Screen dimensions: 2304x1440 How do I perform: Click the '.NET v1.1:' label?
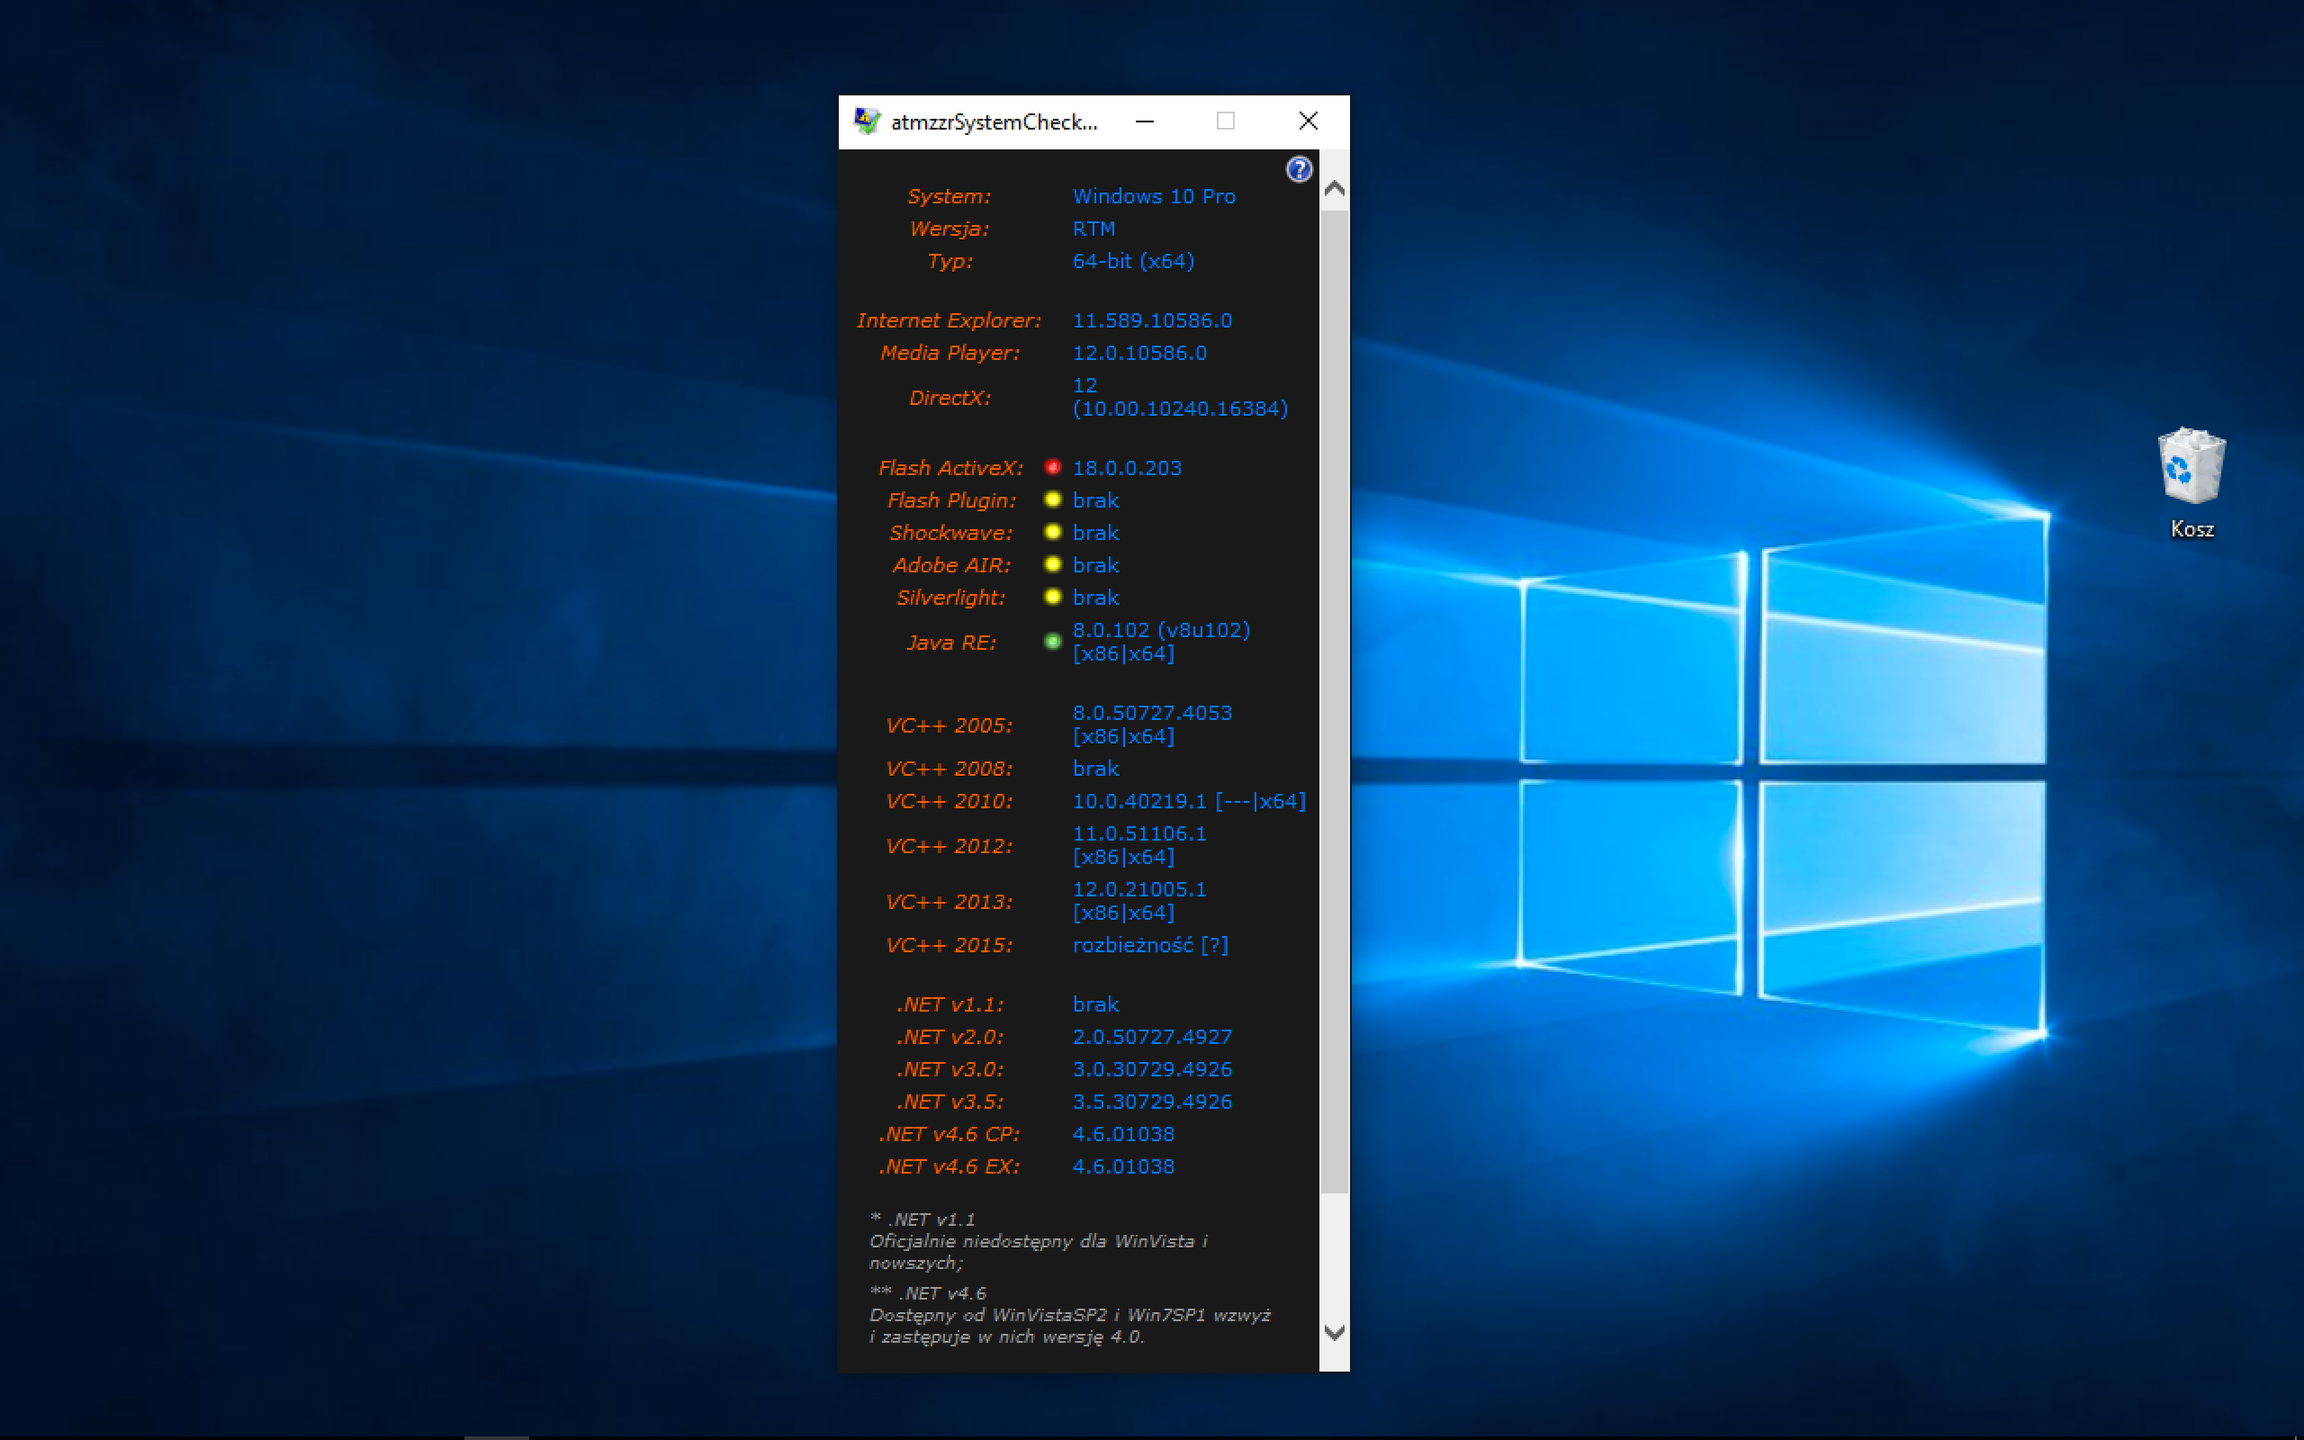(x=949, y=1005)
